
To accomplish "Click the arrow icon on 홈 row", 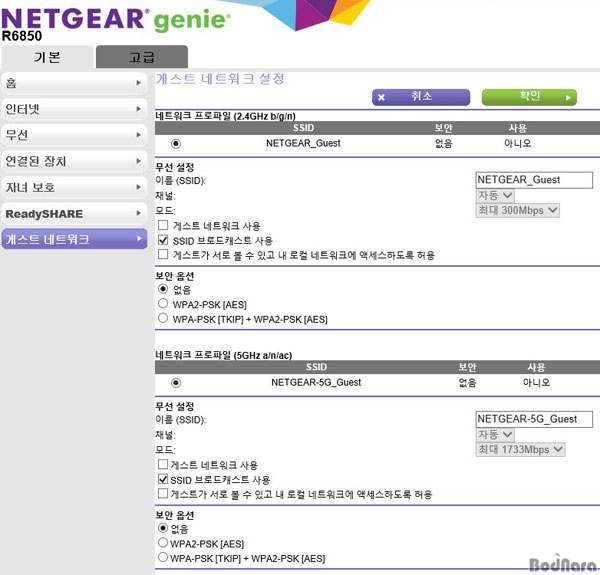I will click(139, 83).
